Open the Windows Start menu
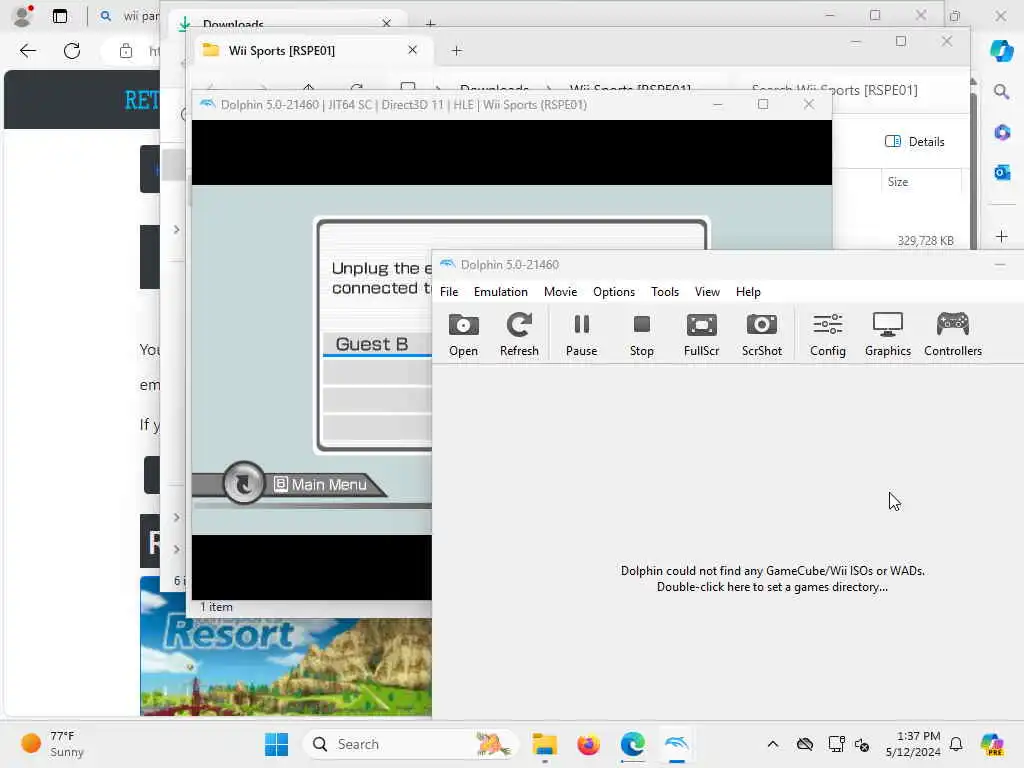The height and width of the screenshot is (768, 1024). (276, 744)
